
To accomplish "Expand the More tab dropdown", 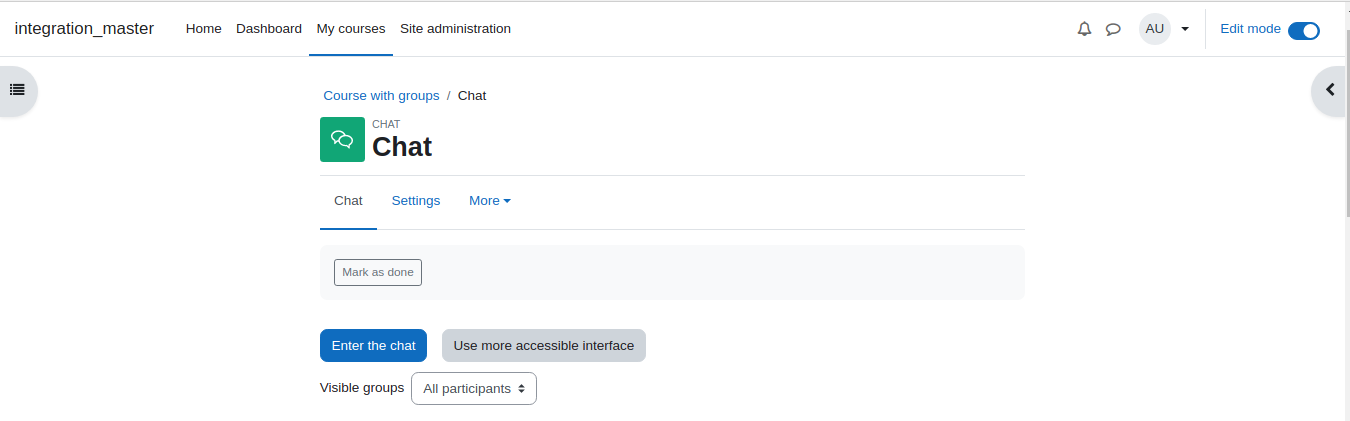I will (x=490, y=201).
